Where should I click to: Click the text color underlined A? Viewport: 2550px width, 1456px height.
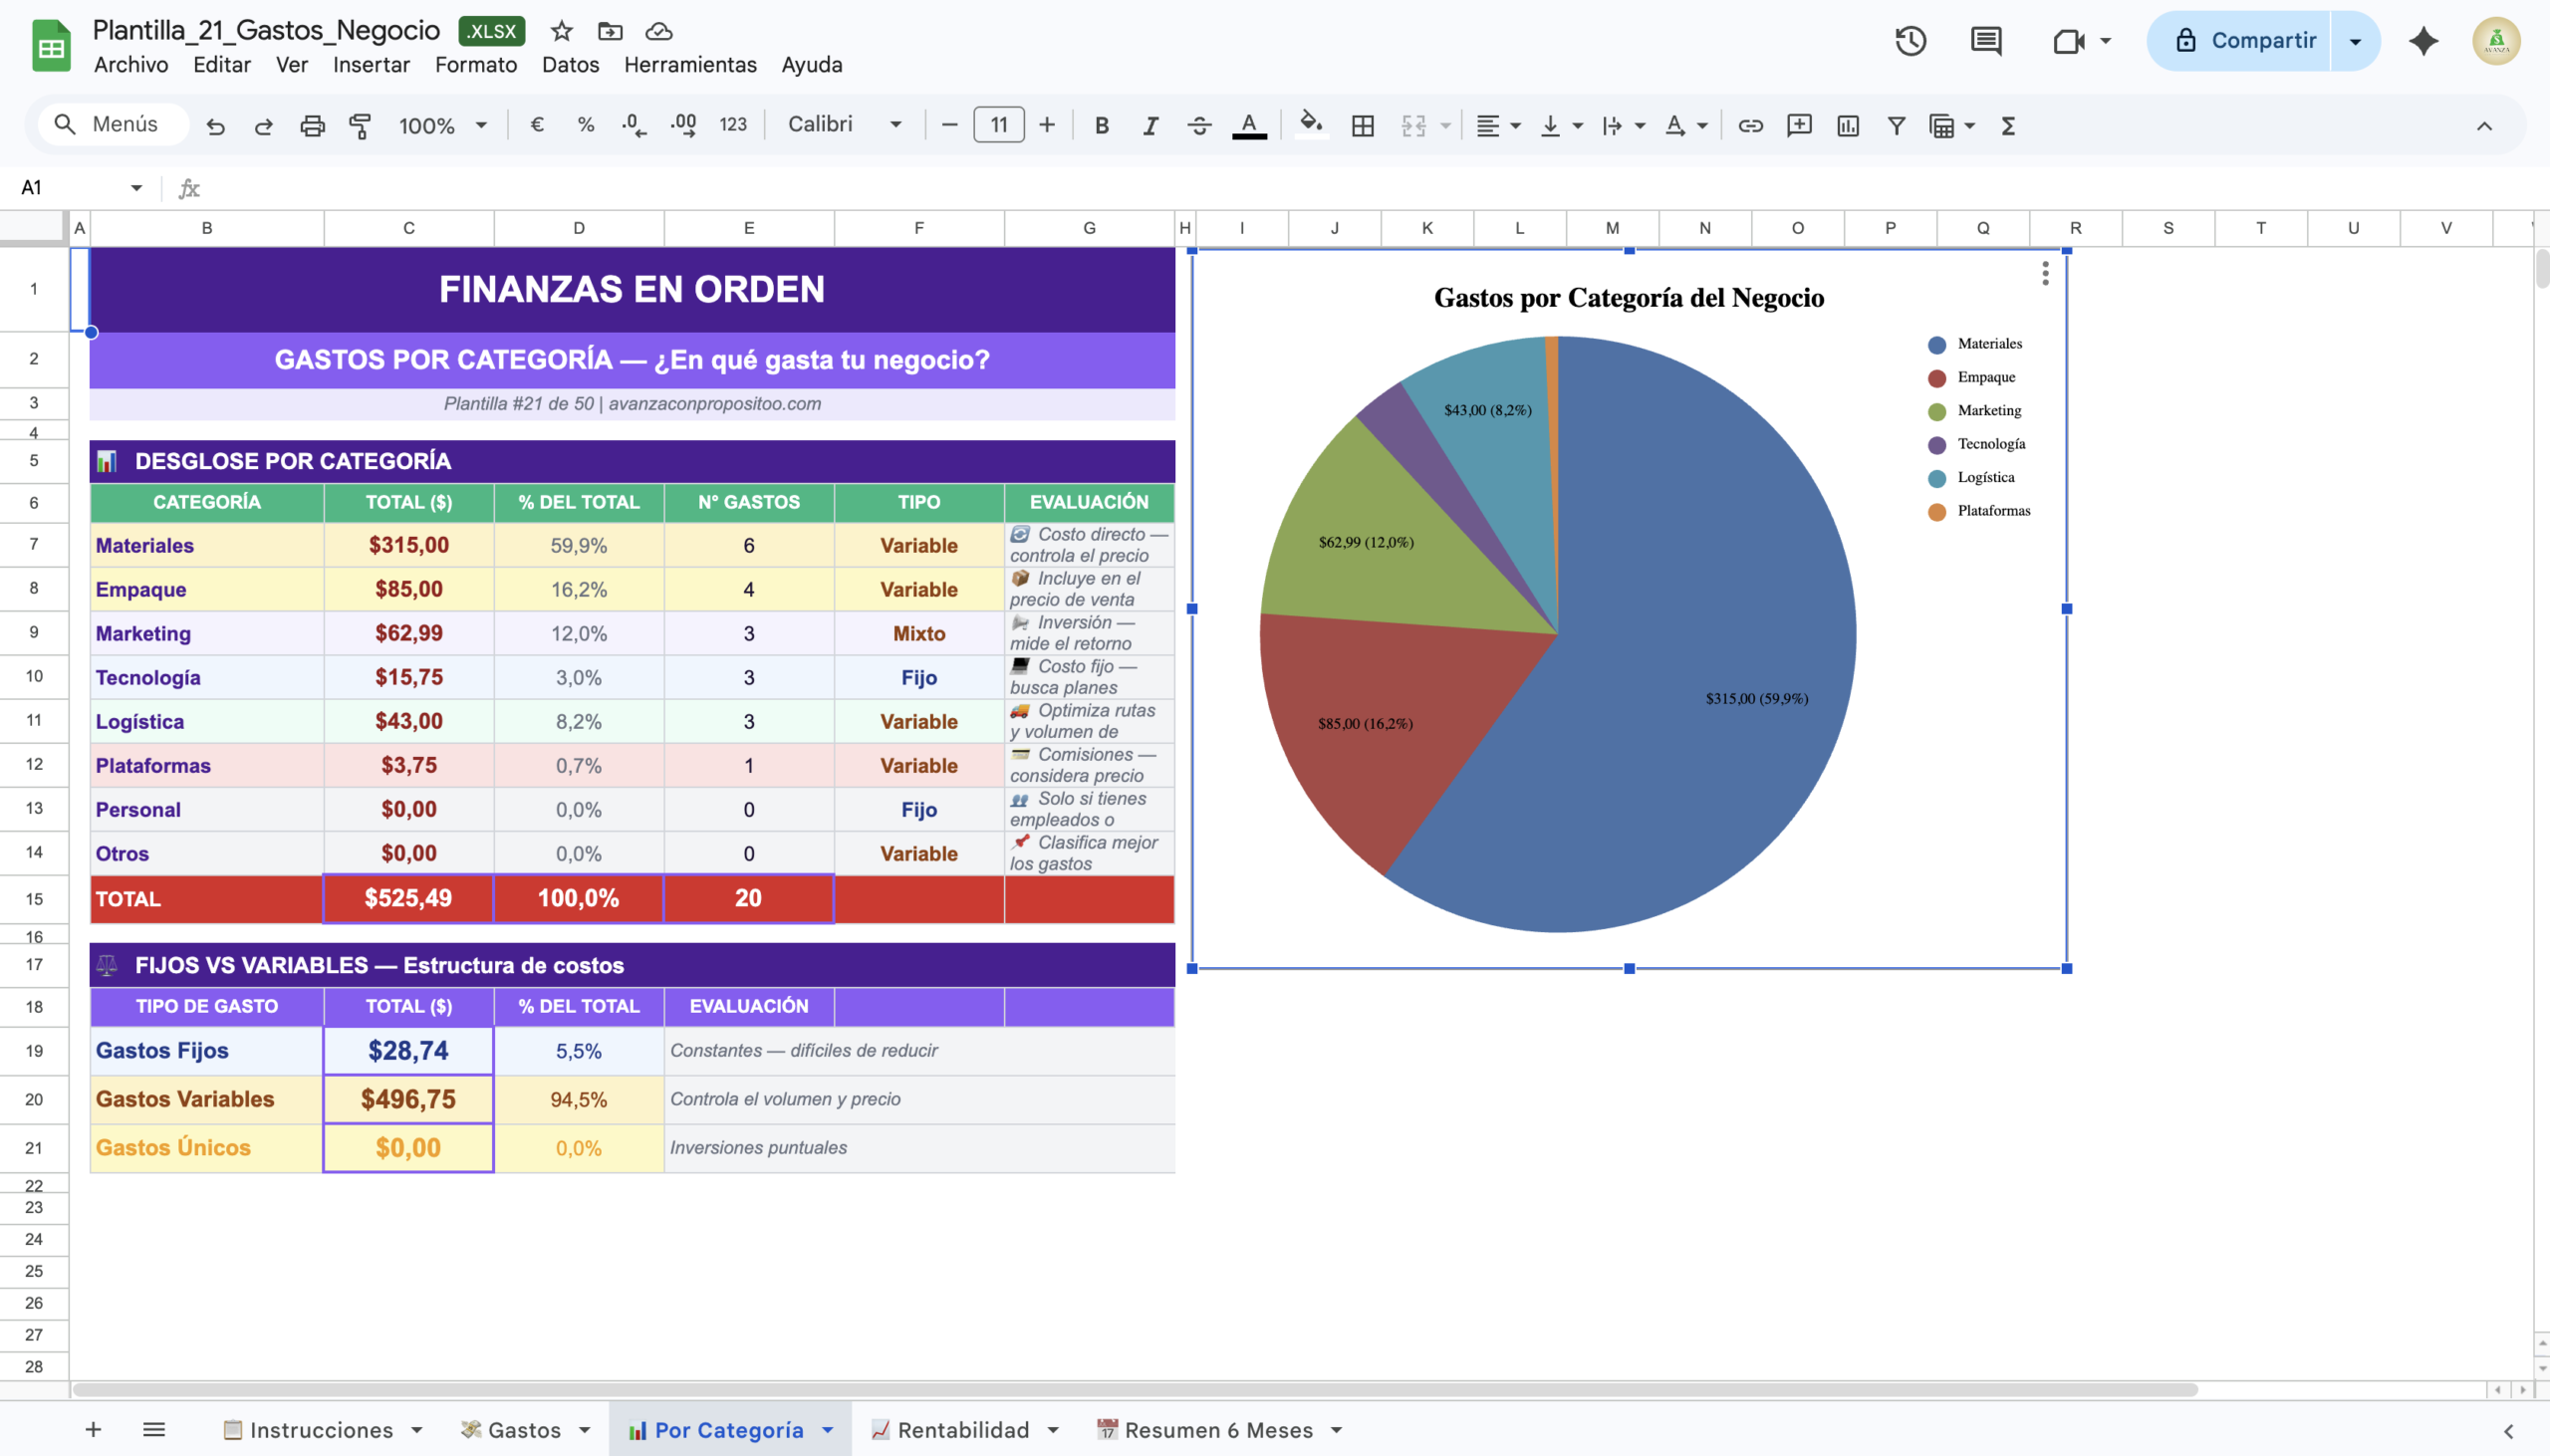(1248, 125)
